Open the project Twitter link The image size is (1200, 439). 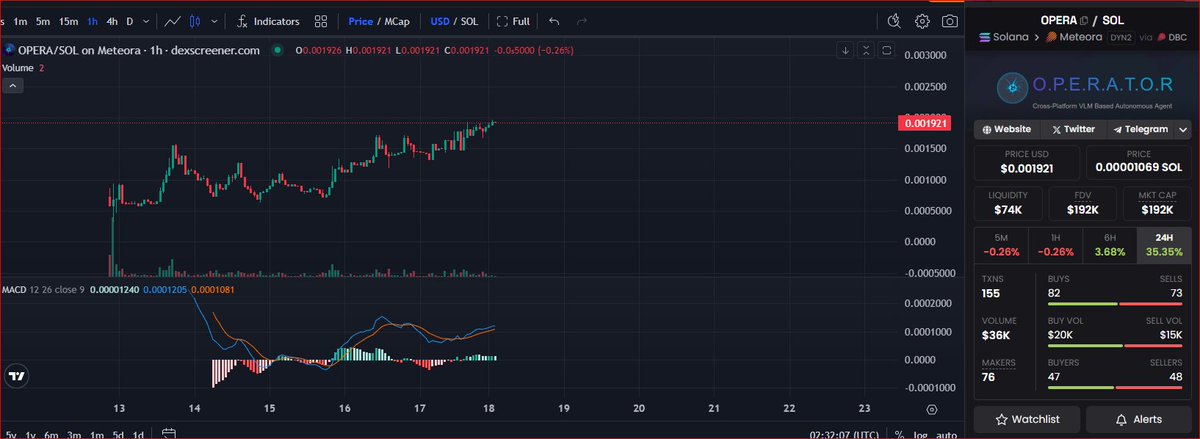click(1073, 129)
